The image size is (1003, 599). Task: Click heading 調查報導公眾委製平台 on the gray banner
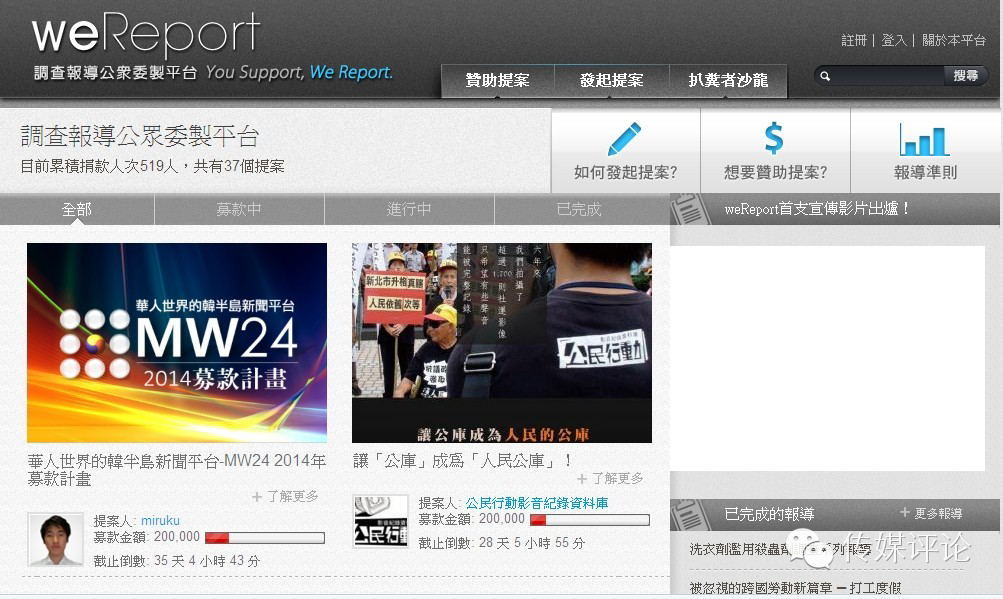pos(139,136)
